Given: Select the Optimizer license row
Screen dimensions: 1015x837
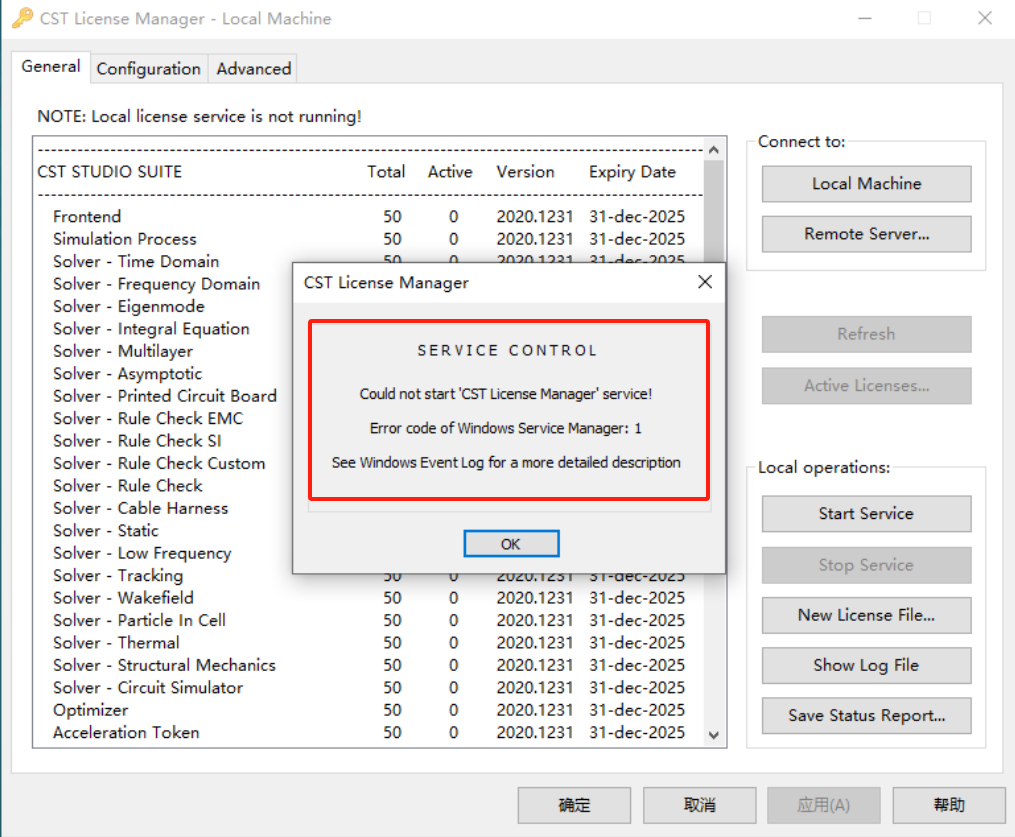Looking at the screenshot, I should 369,710.
